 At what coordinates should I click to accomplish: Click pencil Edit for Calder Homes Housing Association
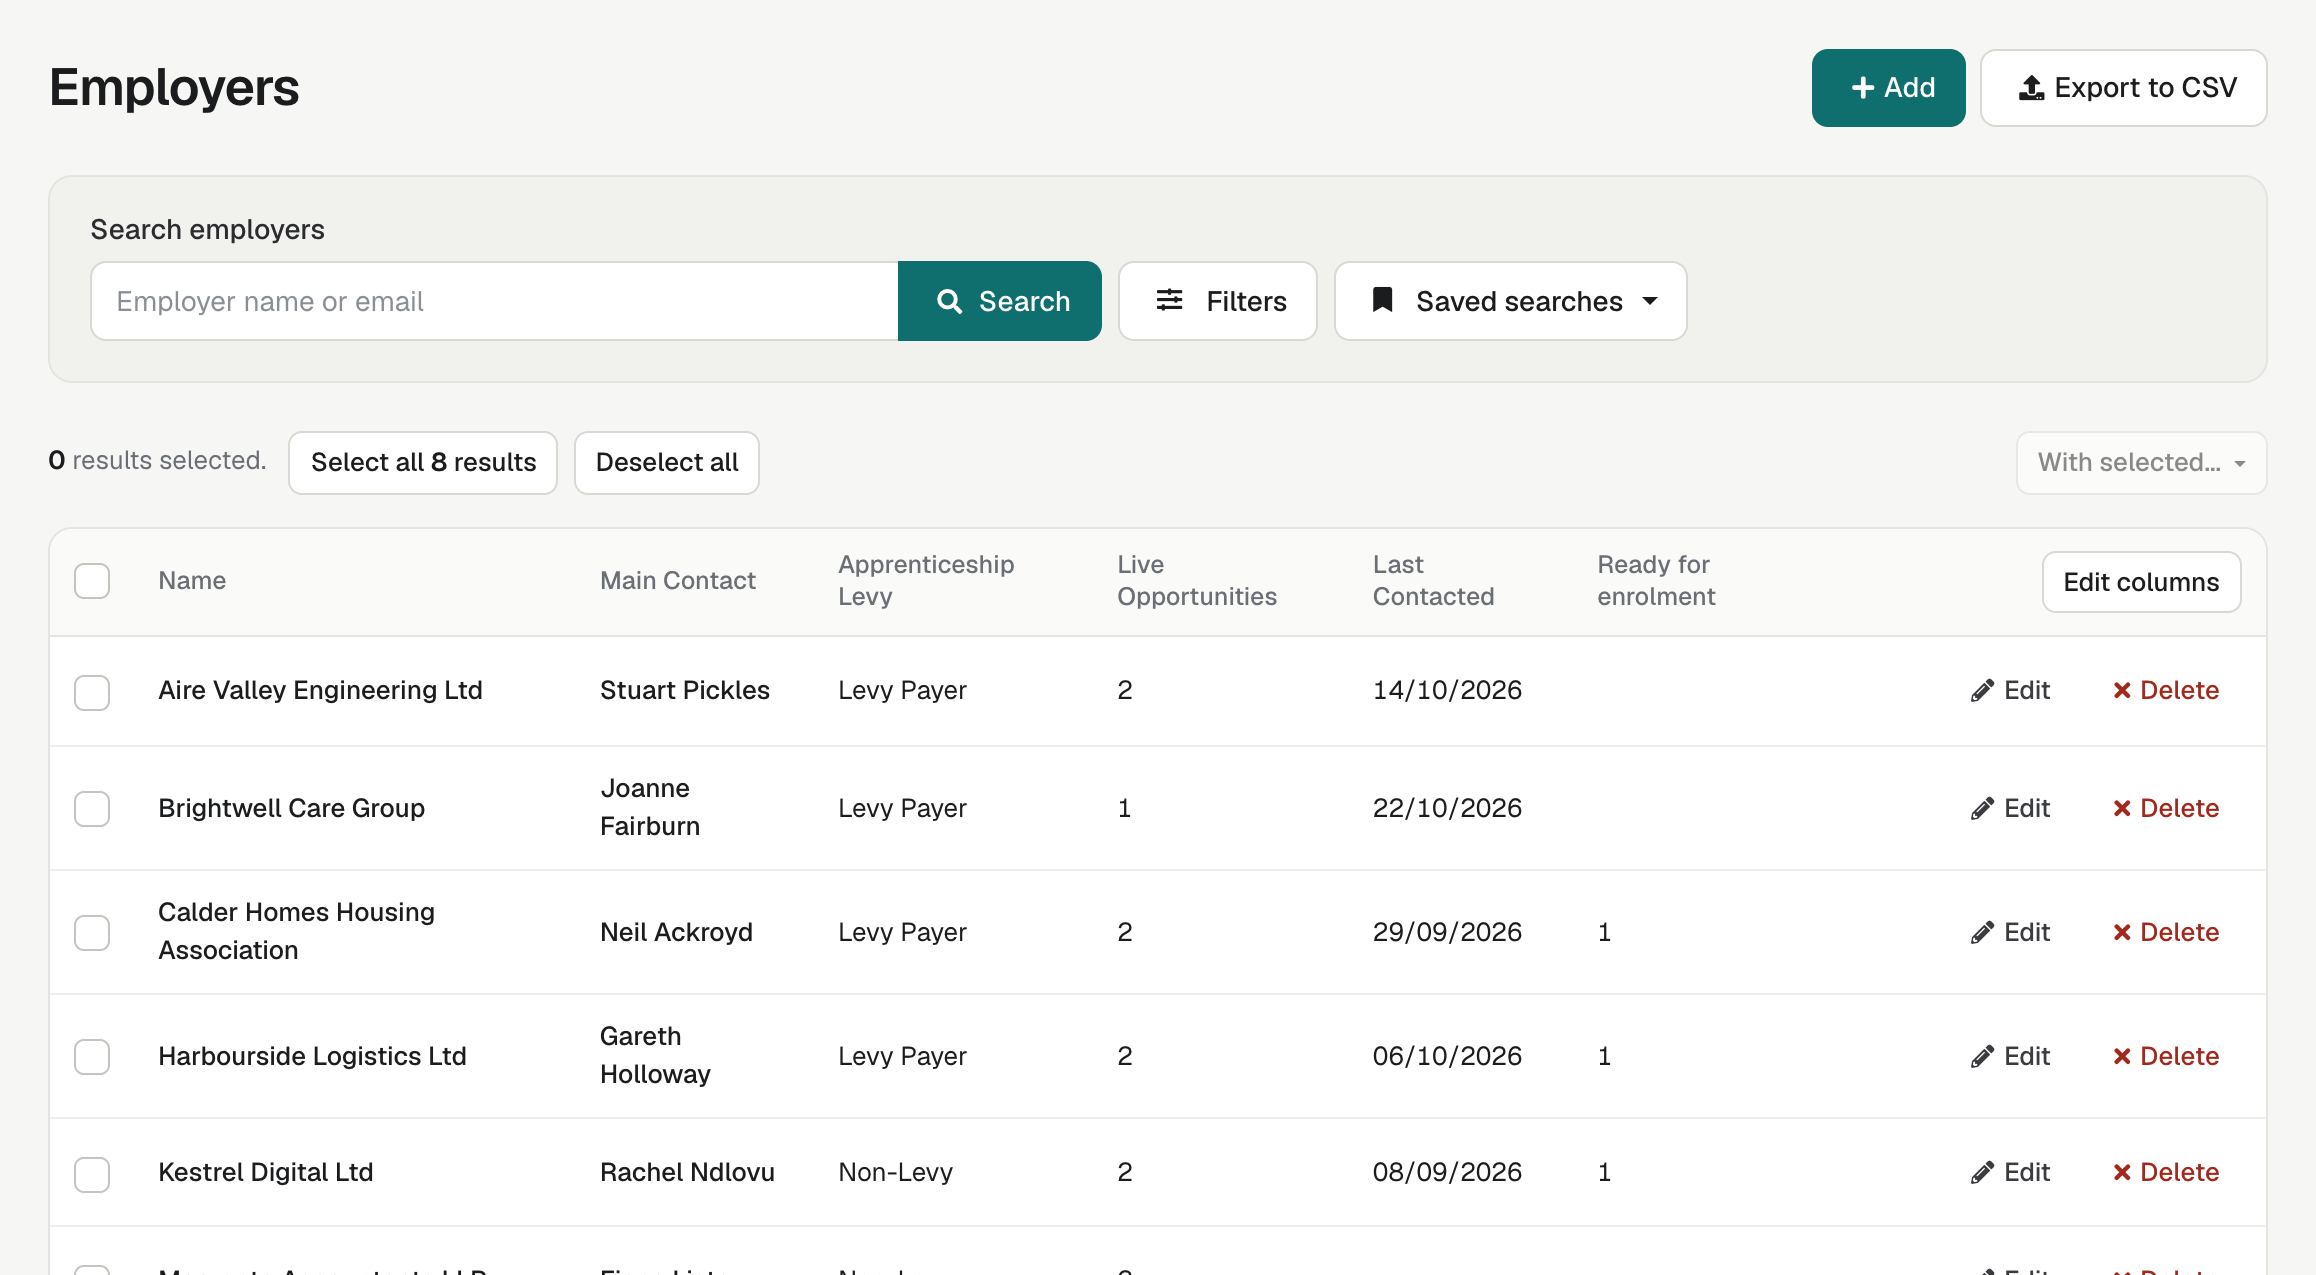click(x=2010, y=932)
